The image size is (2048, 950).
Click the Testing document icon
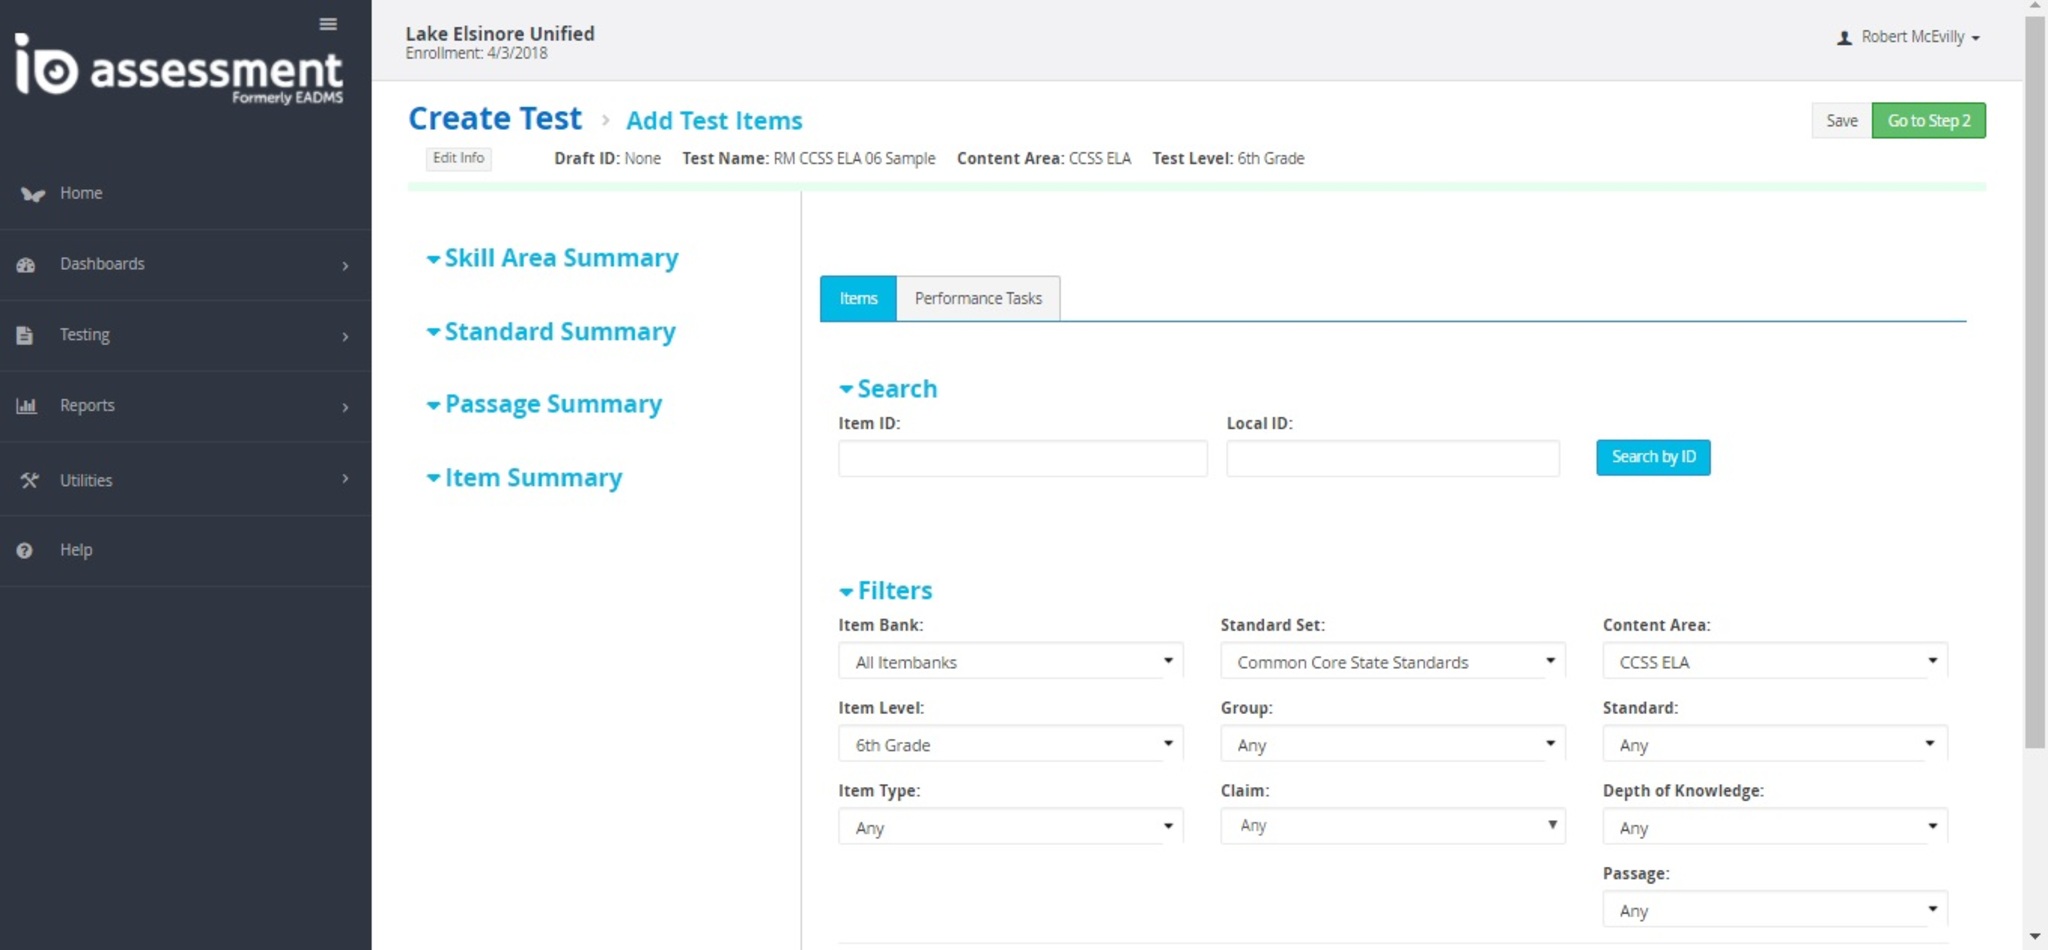click(25, 336)
